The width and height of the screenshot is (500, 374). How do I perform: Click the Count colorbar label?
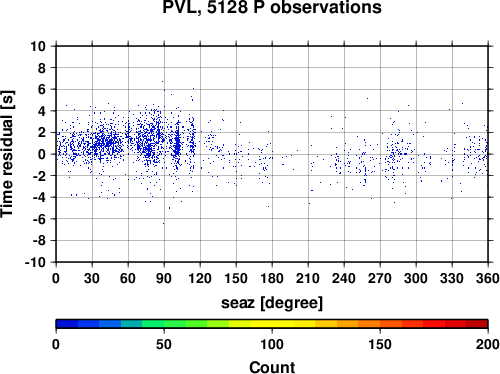(x=272, y=367)
